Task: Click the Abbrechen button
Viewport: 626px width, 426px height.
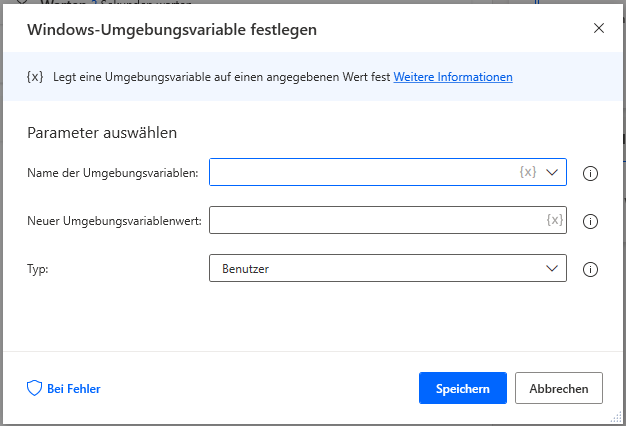Action: (559, 388)
